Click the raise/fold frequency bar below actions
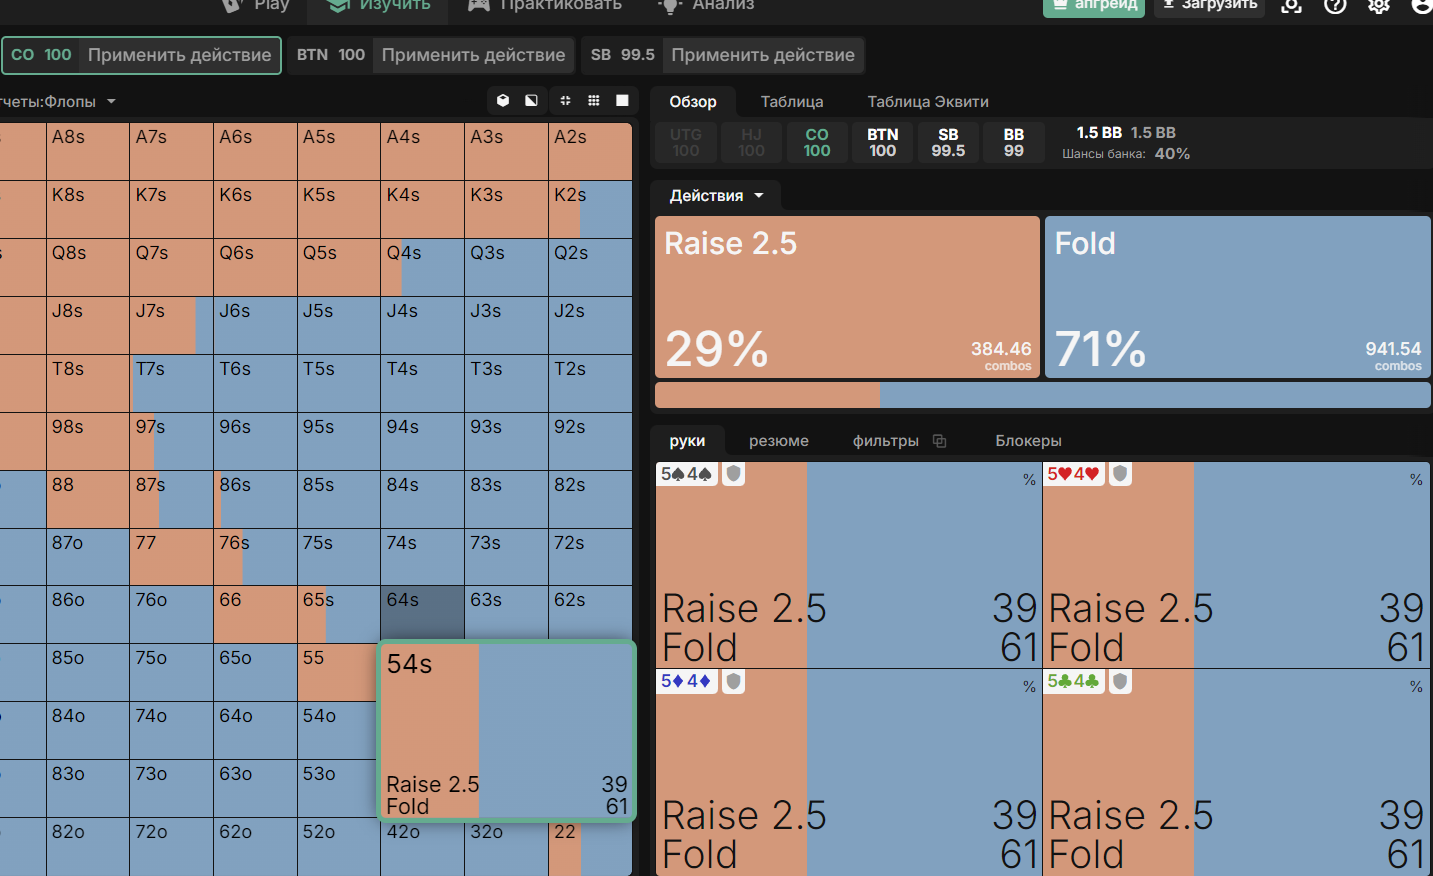This screenshot has height=876, width=1433. (1043, 395)
